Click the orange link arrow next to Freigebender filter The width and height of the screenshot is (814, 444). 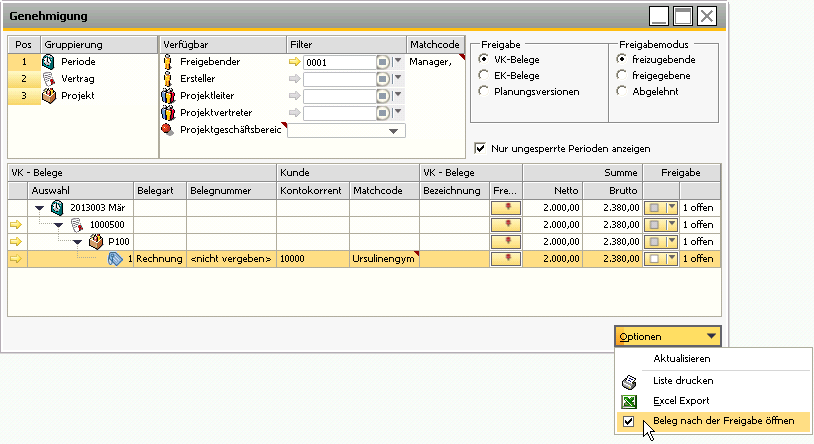point(294,62)
